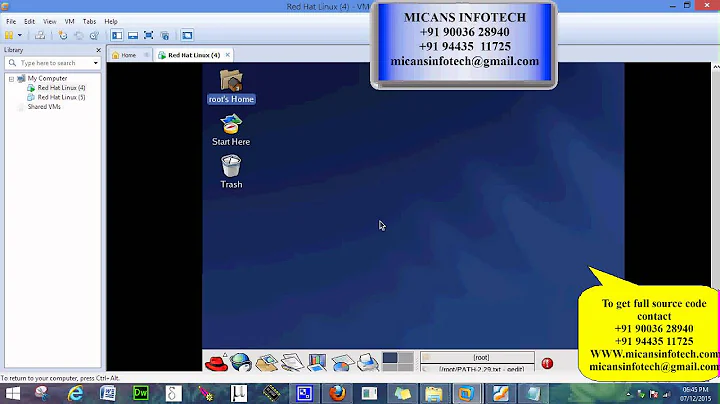Open the library search filter dropdown

(96, 63)
